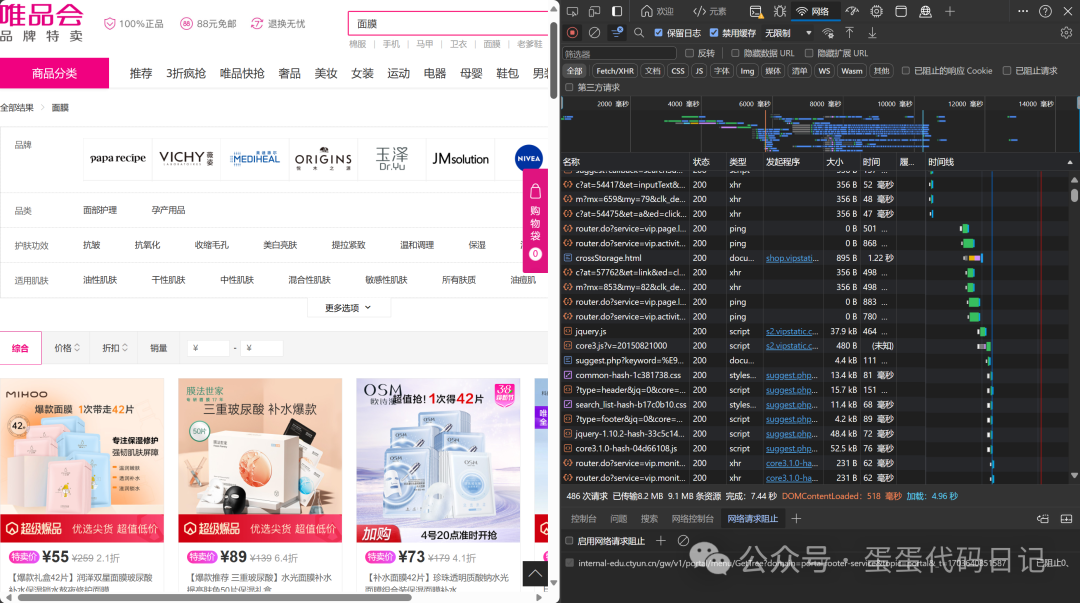Check Blocked response cookies (已阻止的响应 Cookie)
Image resolution: width=1080 pixels, height=603 pixels.
[x=906, y=71]
